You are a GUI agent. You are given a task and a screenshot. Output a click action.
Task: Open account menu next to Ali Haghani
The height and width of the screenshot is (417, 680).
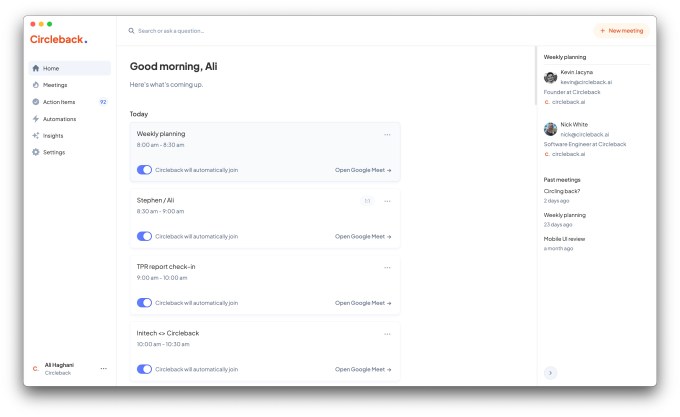click(104, 368)
